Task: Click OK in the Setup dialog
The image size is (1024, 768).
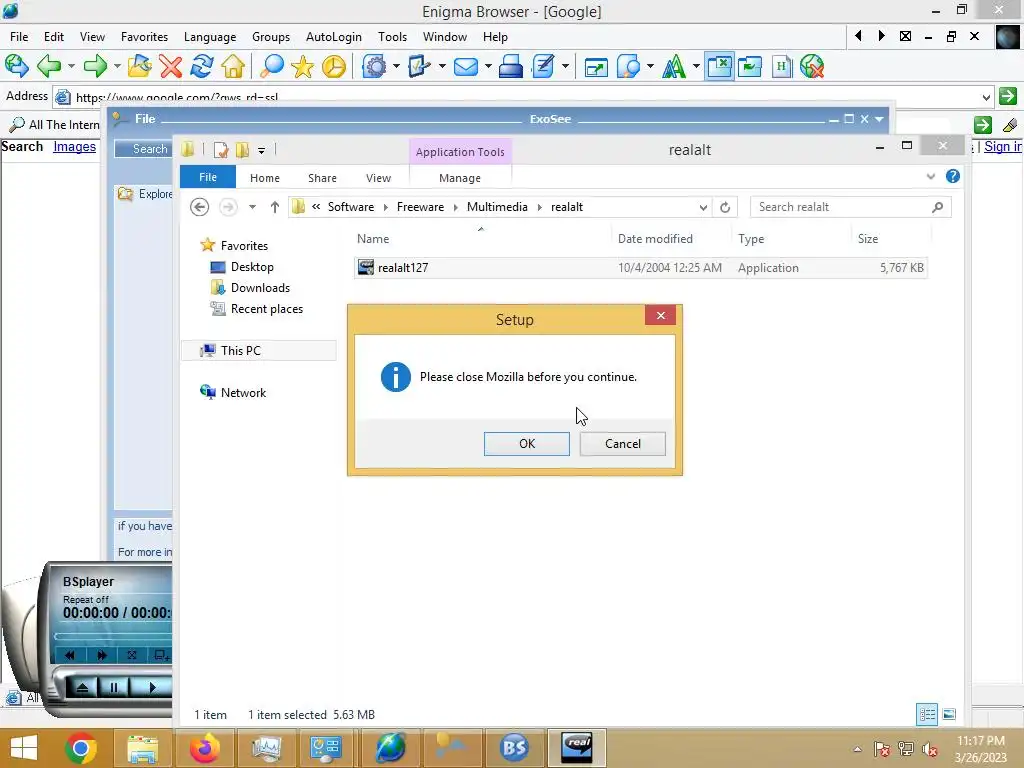Action: point(526,443)
